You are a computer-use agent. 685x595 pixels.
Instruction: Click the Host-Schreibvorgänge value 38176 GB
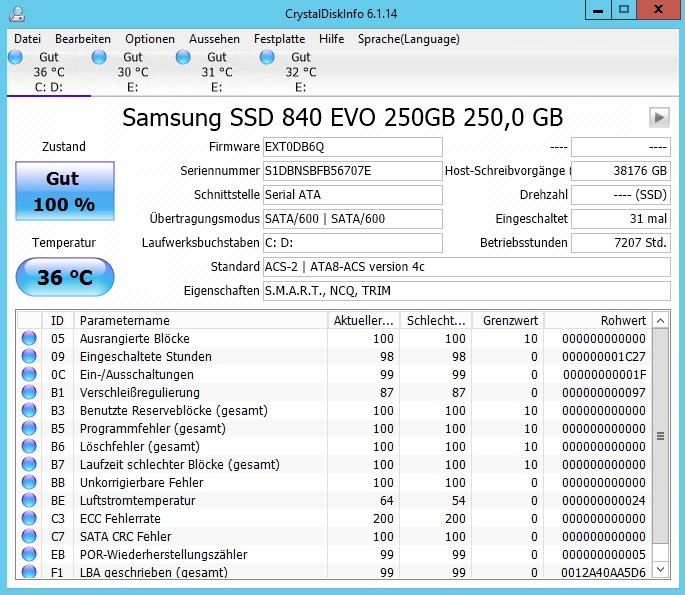[x=621, y=171]
